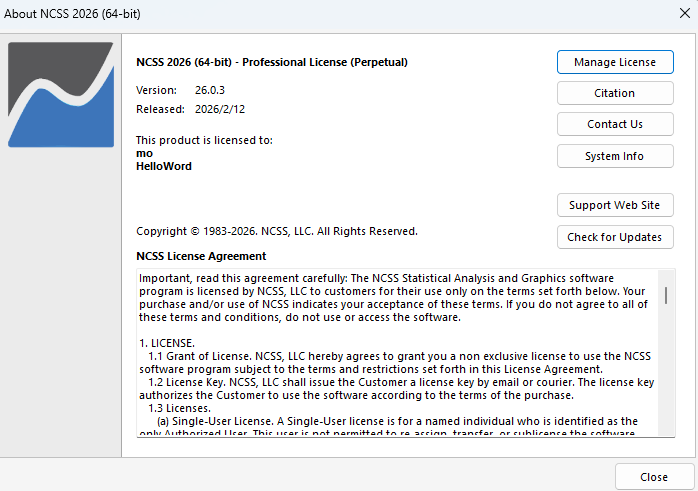Click the '1.2 License Key' line
The width and height of the screenshot is (698, 491).
click(401, 382)
